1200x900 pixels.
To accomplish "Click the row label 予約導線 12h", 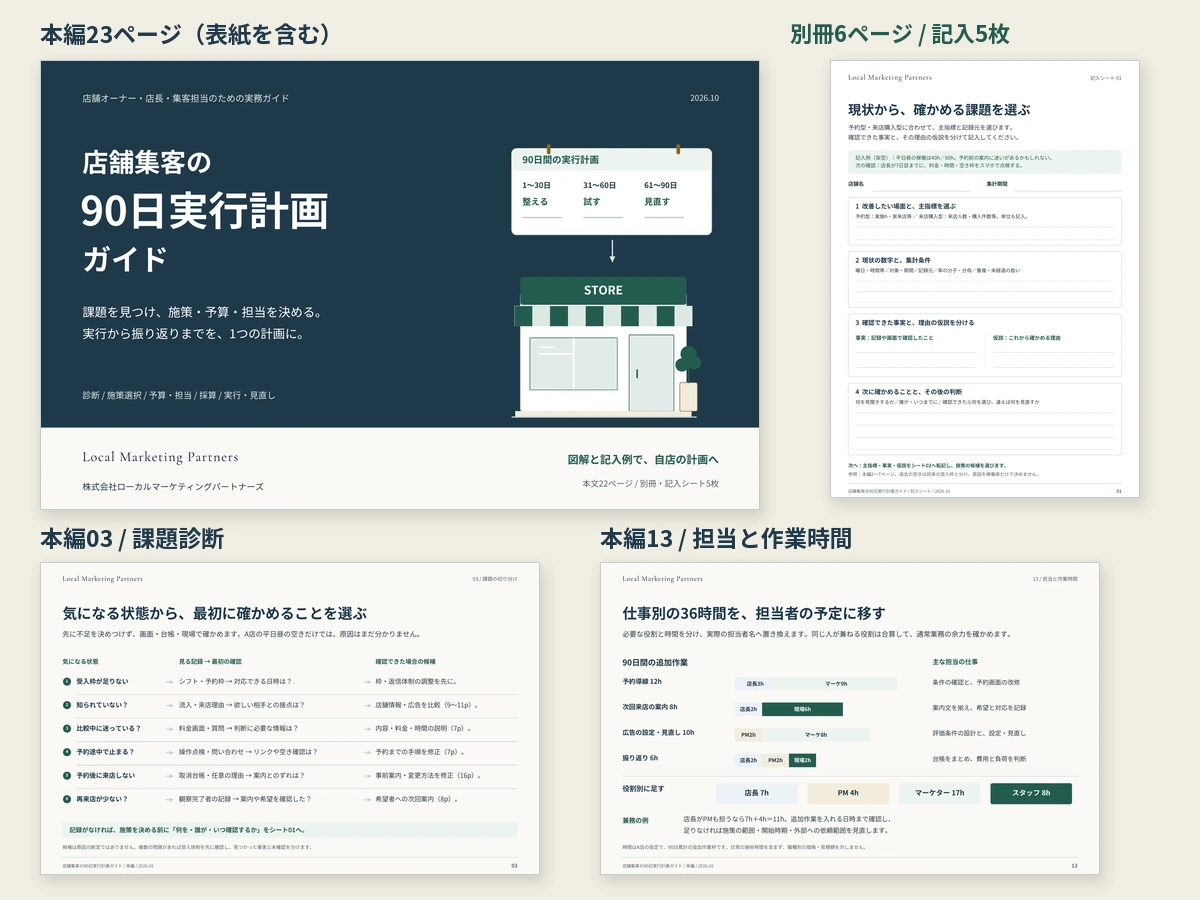I will [x=642, y=681].
